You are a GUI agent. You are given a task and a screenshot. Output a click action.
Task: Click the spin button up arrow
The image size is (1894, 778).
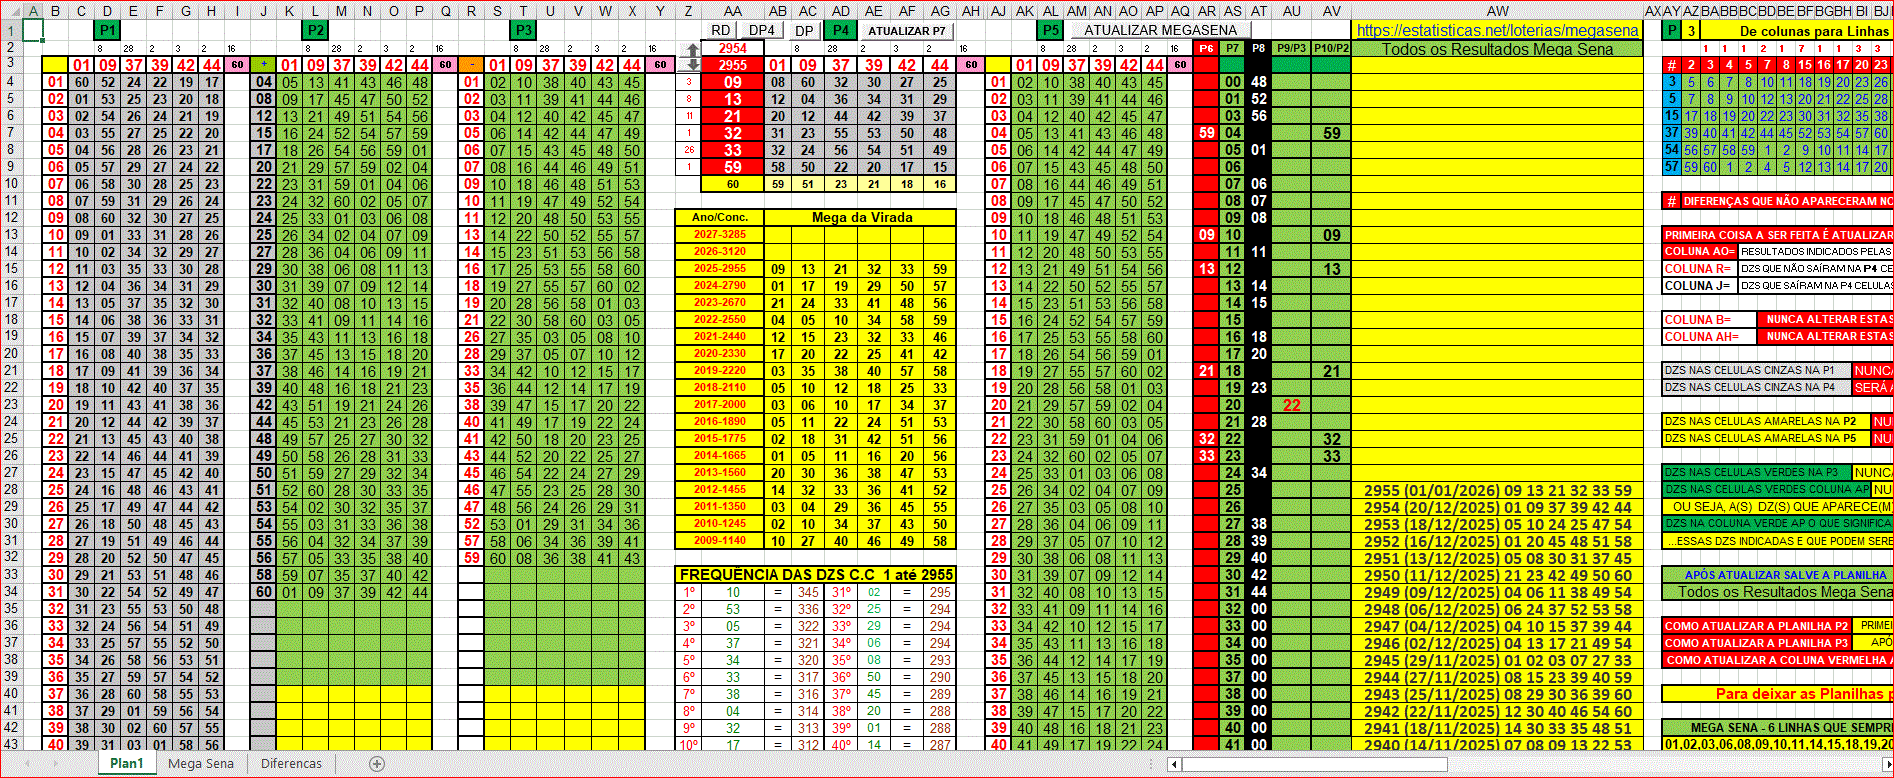tap(693, 50)
